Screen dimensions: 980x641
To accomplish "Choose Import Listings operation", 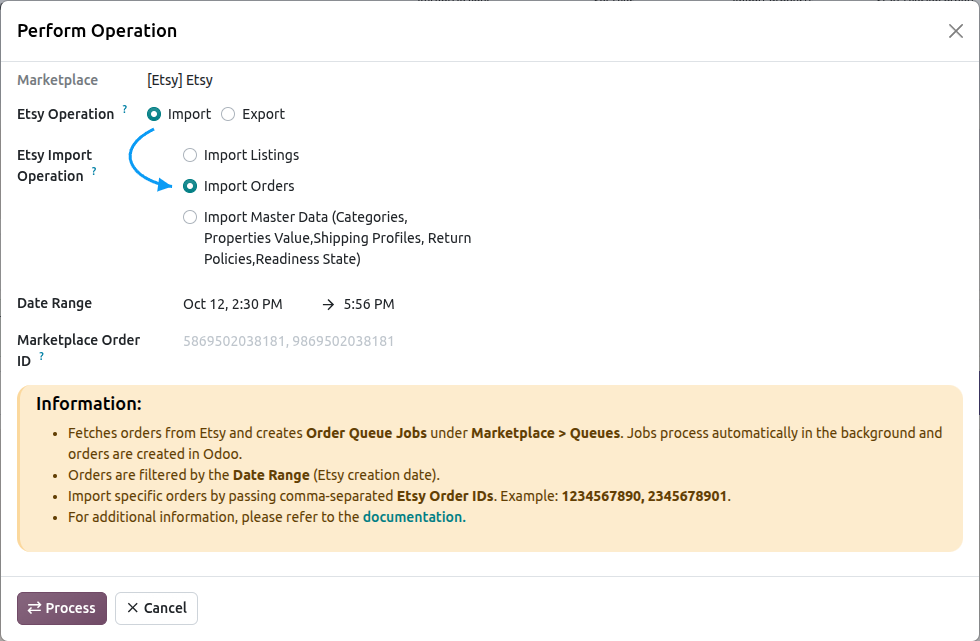I will (x=190, y=155).
